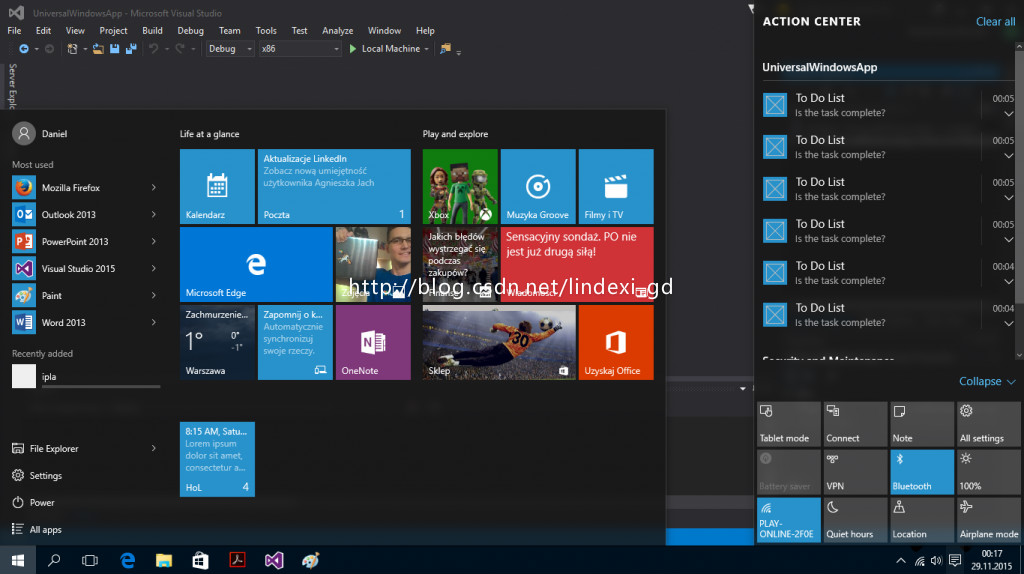
Task: Click Clear all in Action Center
Action: tap(995, 22)
